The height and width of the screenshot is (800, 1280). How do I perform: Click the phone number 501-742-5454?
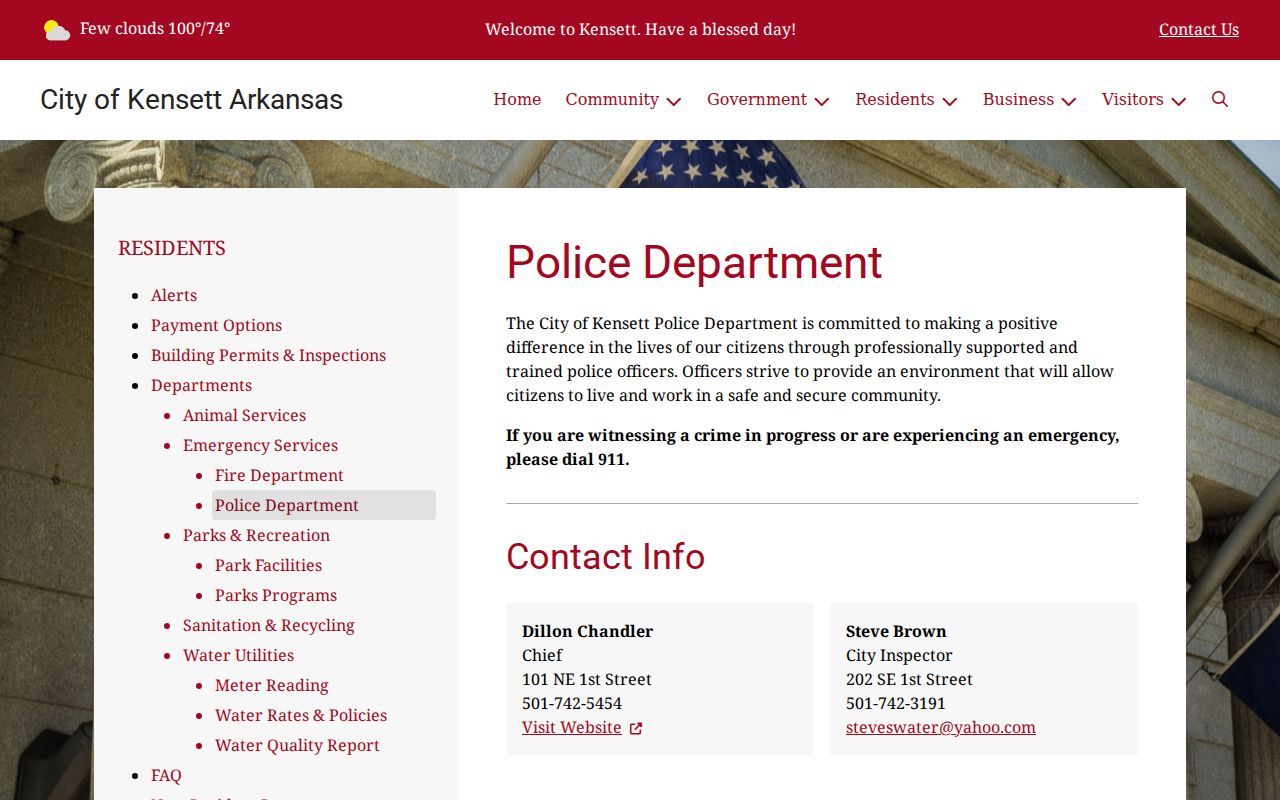[572, 703]
